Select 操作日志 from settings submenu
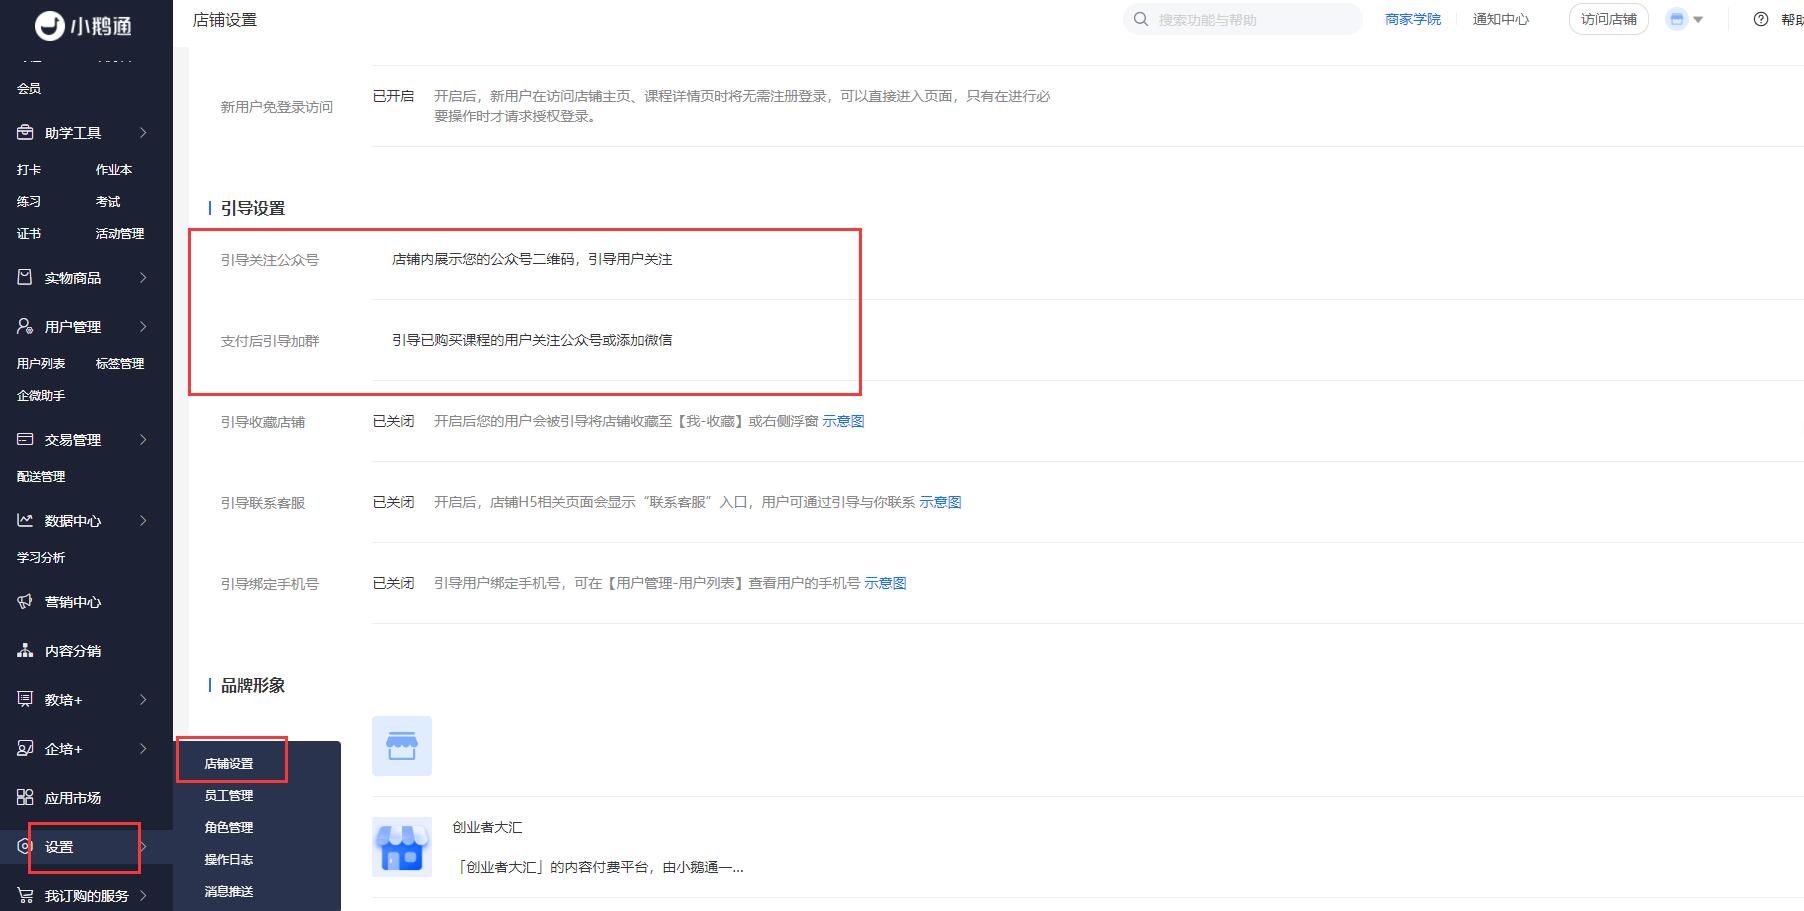This screenshot has width=1804, height=911. pos(229,860)
